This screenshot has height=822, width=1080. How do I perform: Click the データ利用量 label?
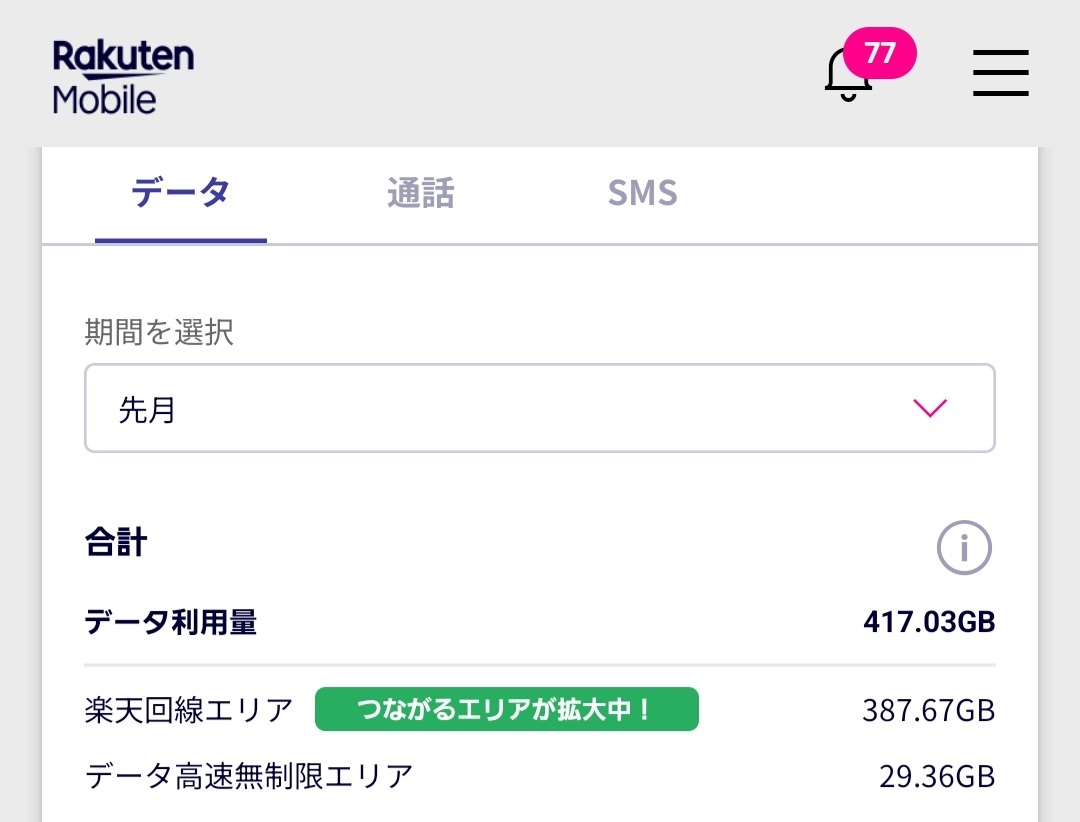[x=171, y=623]
